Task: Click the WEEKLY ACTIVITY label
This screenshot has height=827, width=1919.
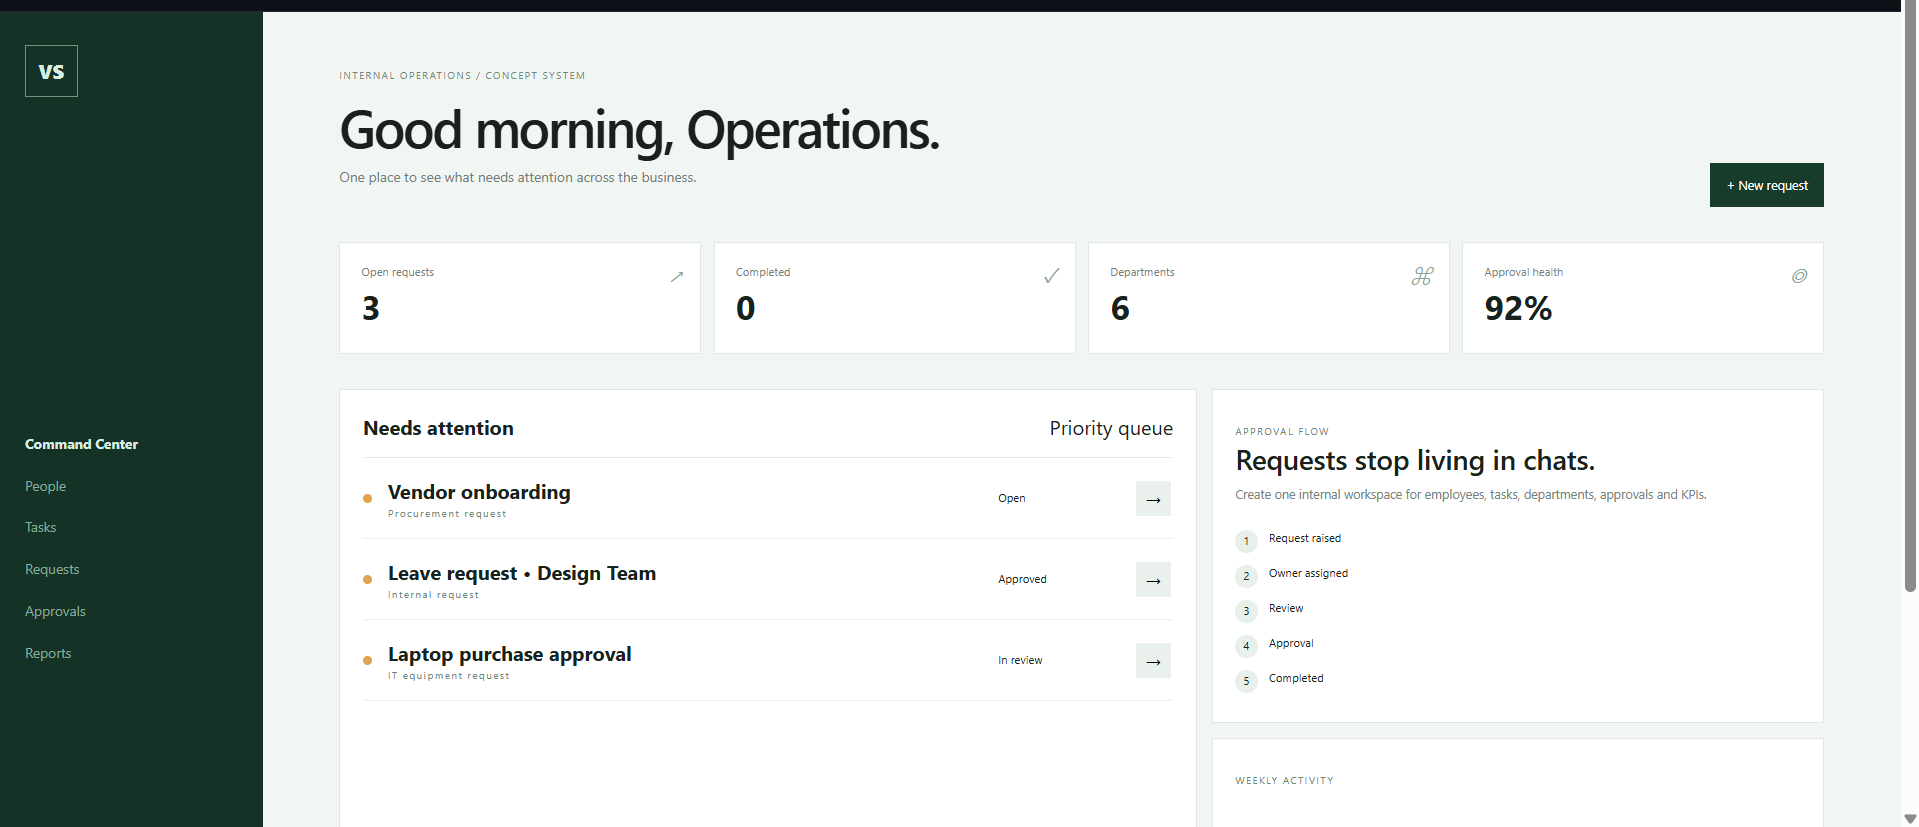Action: coord(1284,781)
